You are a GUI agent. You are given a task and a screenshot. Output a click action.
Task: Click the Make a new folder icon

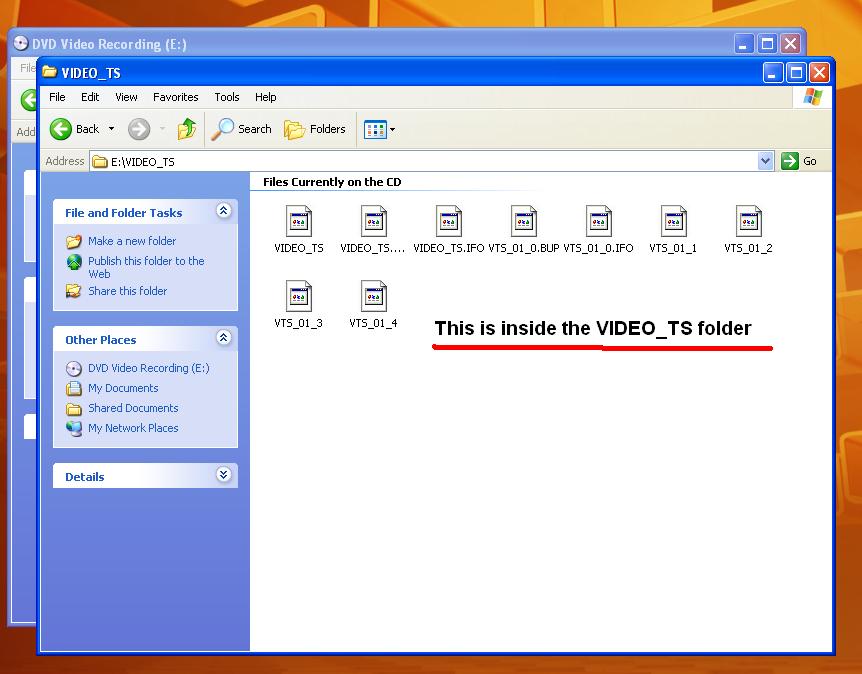74,241
